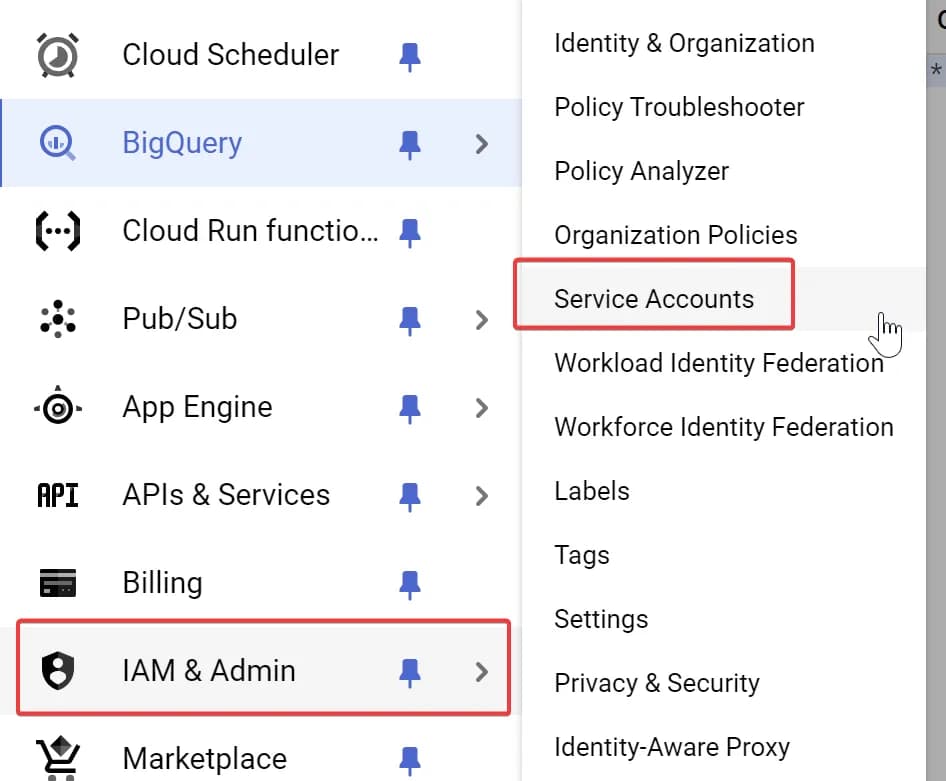Click the IAM & Admin shield icon
946x781 pixels.
click(x=58, y=671)
